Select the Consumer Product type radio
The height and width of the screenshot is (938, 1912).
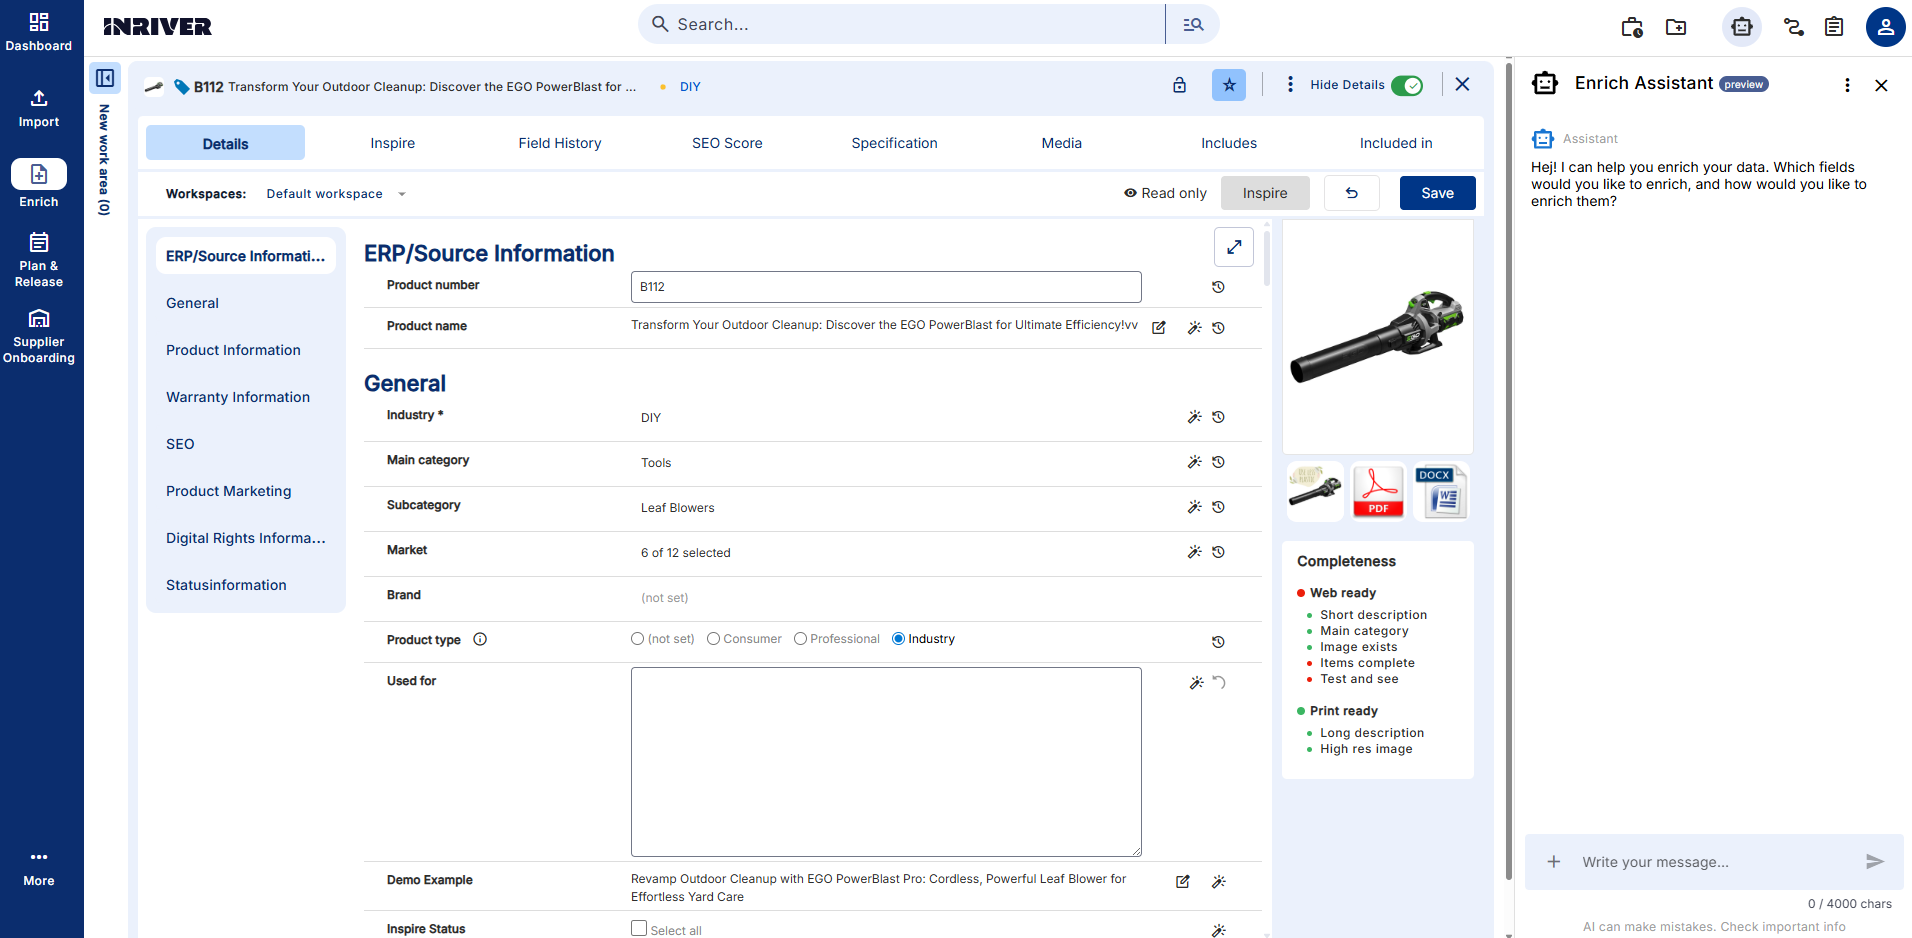click(713, 639)
